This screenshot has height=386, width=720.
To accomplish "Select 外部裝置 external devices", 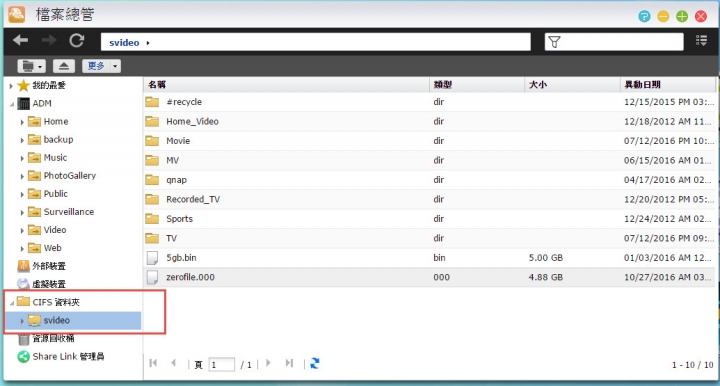I will coord(49,266).
